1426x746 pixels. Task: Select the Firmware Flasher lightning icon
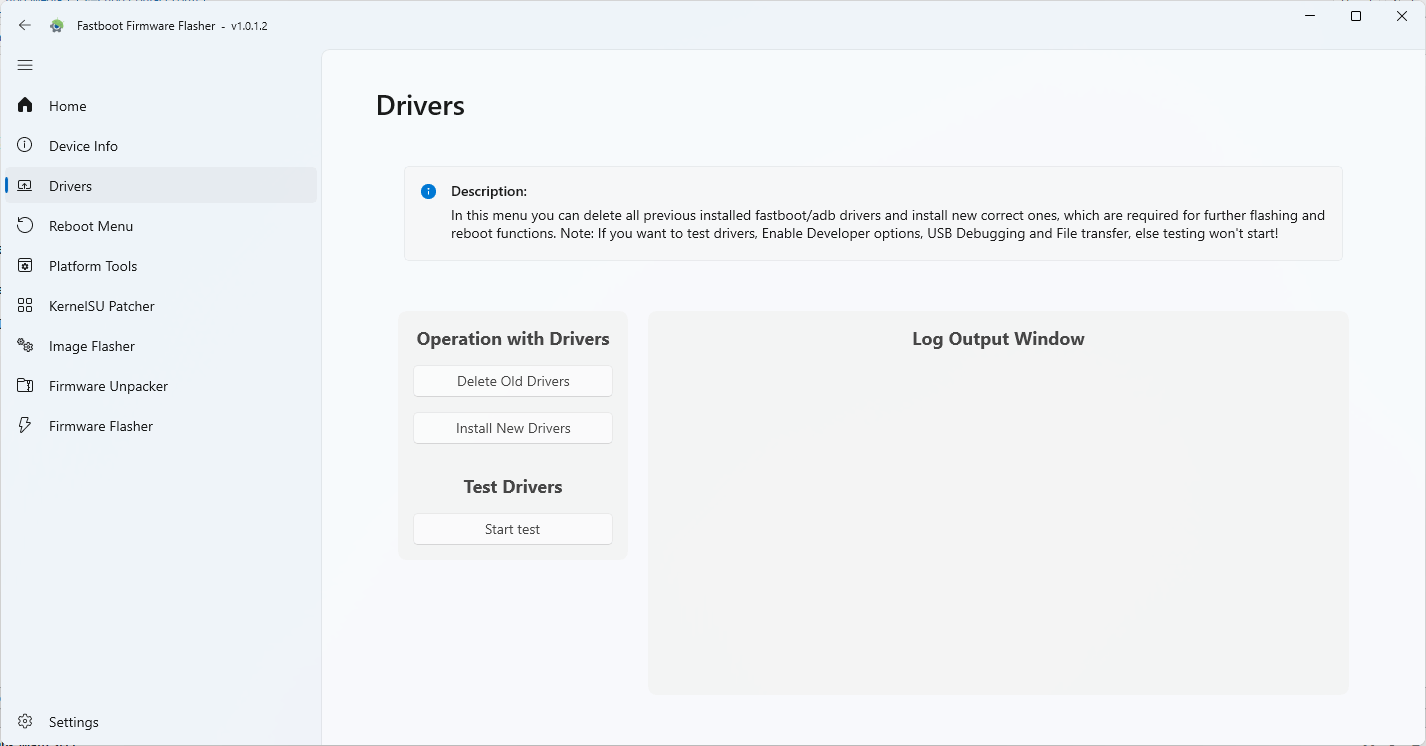pos(24,425)
